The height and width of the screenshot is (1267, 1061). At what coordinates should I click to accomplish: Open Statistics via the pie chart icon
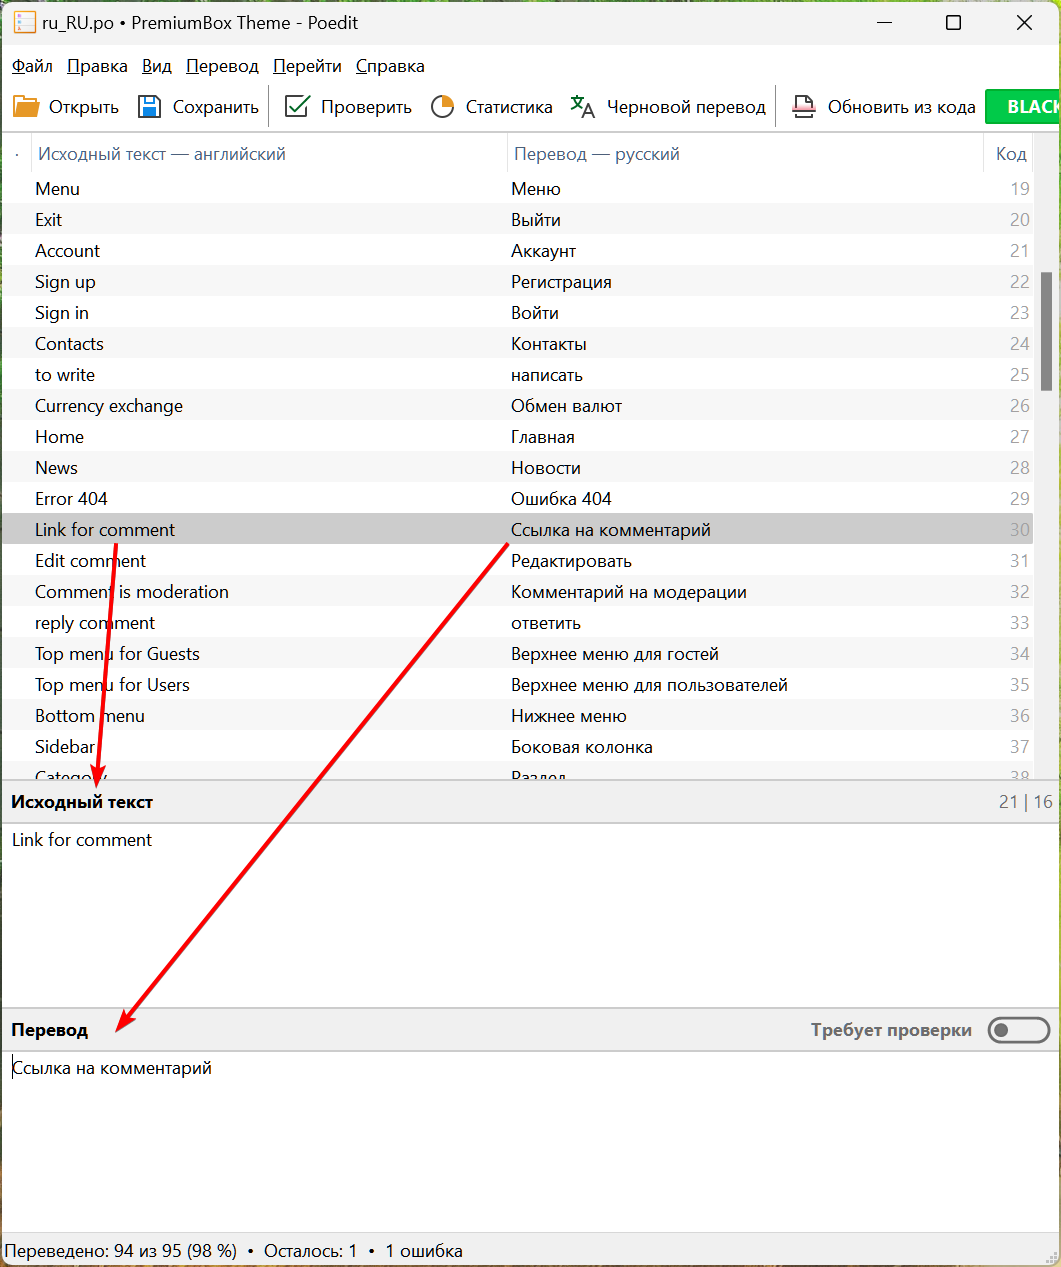click(442, 107)
